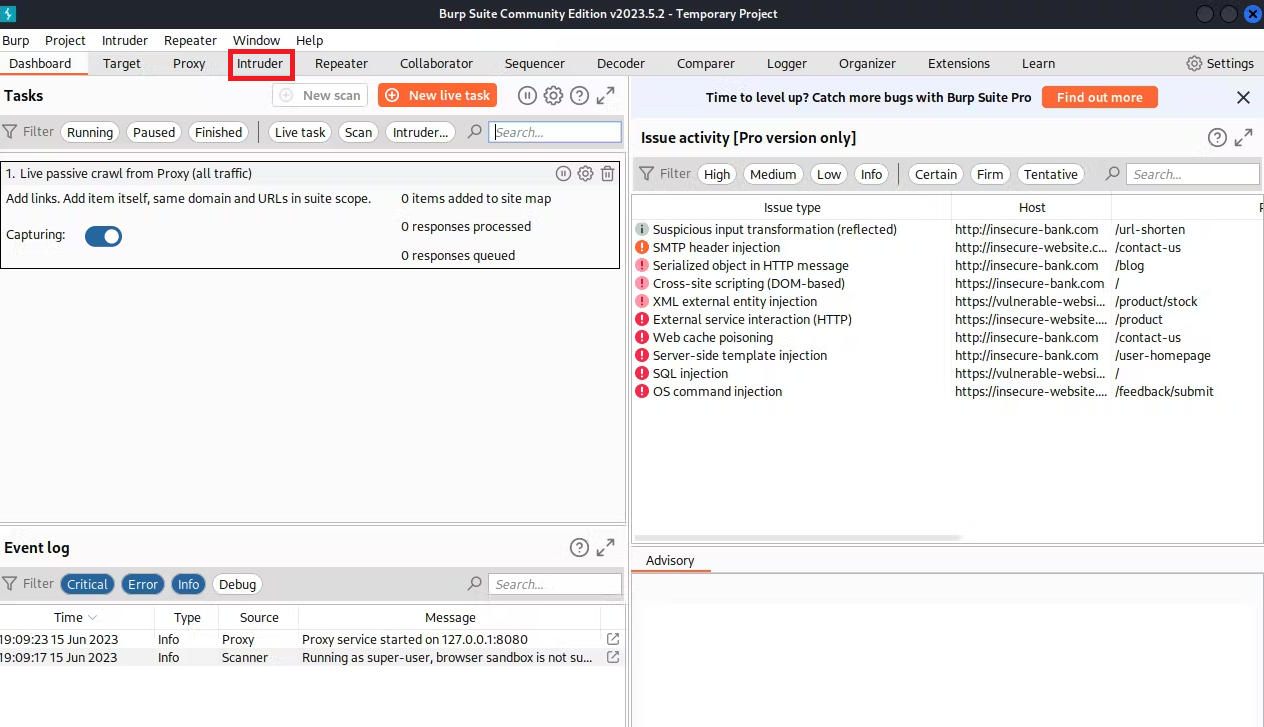This screenshot has height=727, width=1264.
Task: Switch to the Extensions tab
Action: (x=959, y=63)
